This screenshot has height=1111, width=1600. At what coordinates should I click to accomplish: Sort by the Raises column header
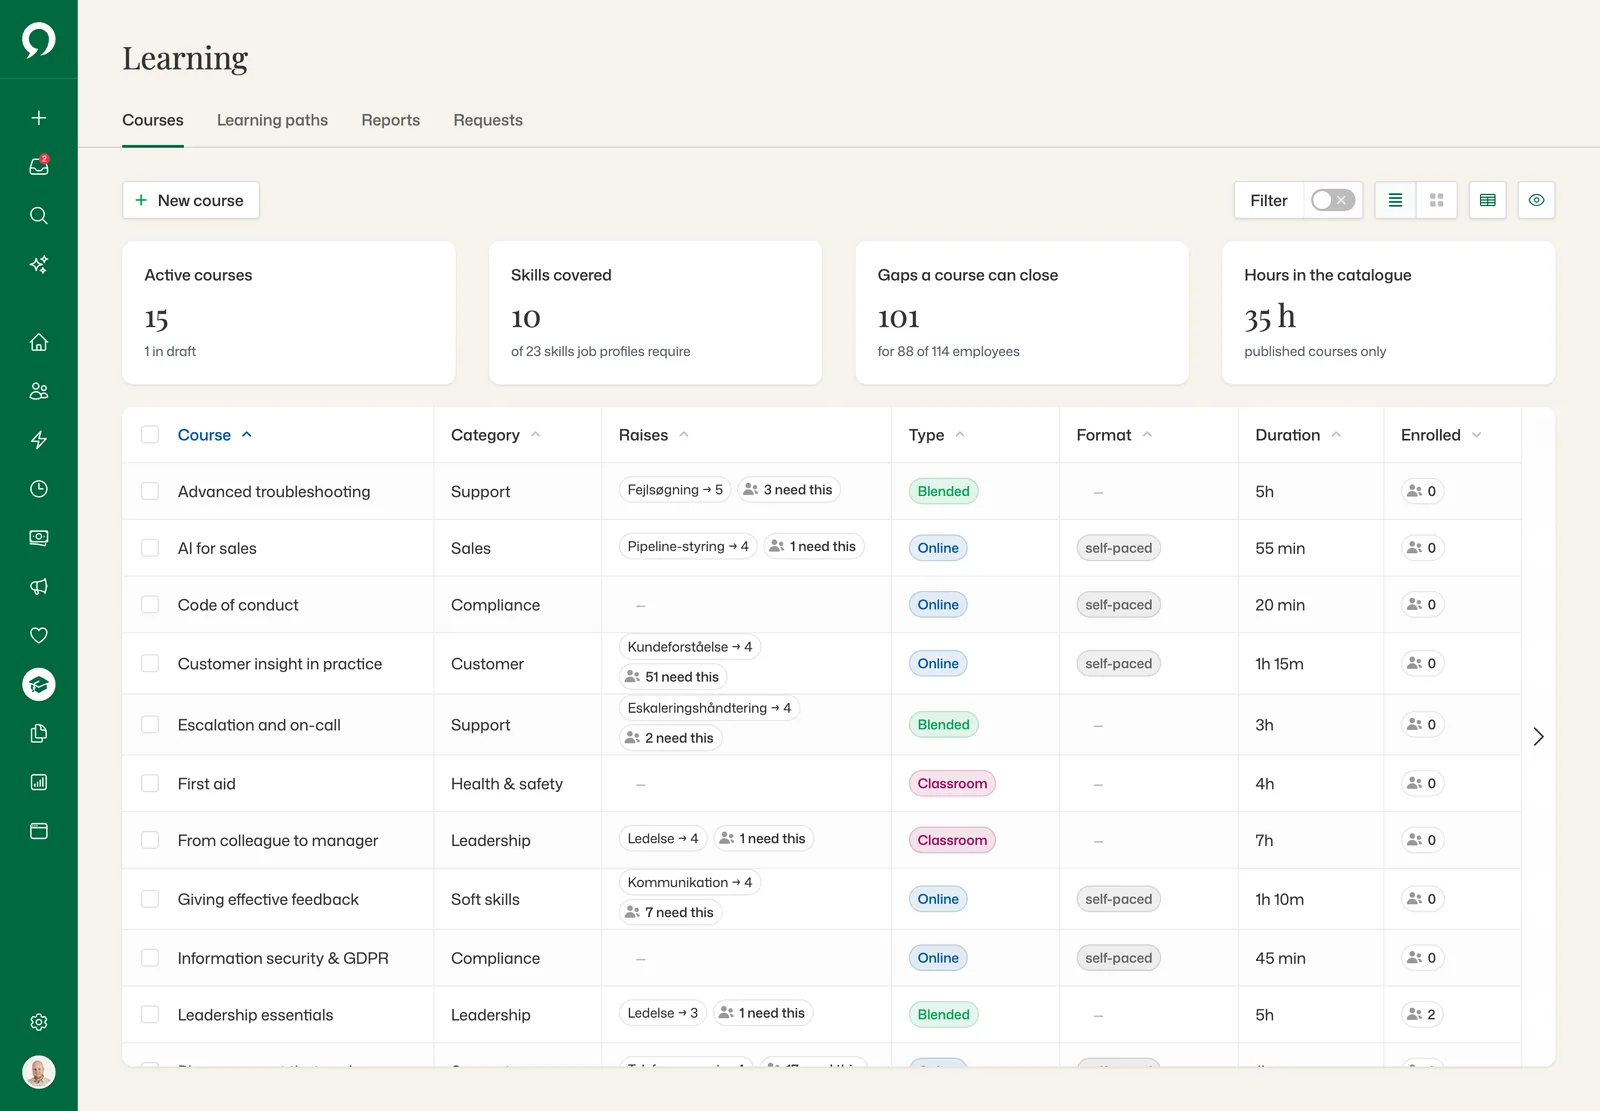653,435
